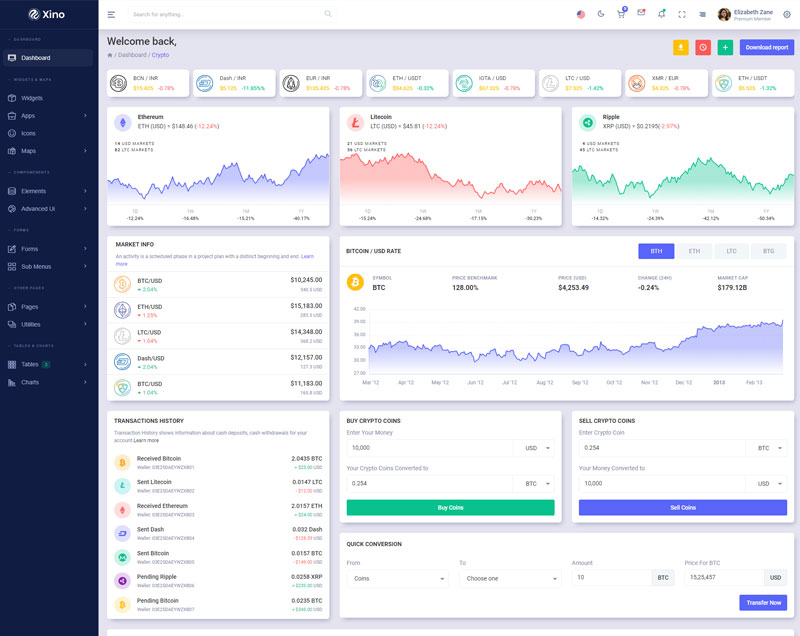
Task: Click the green plus icon button
Action: pos(725,47)
